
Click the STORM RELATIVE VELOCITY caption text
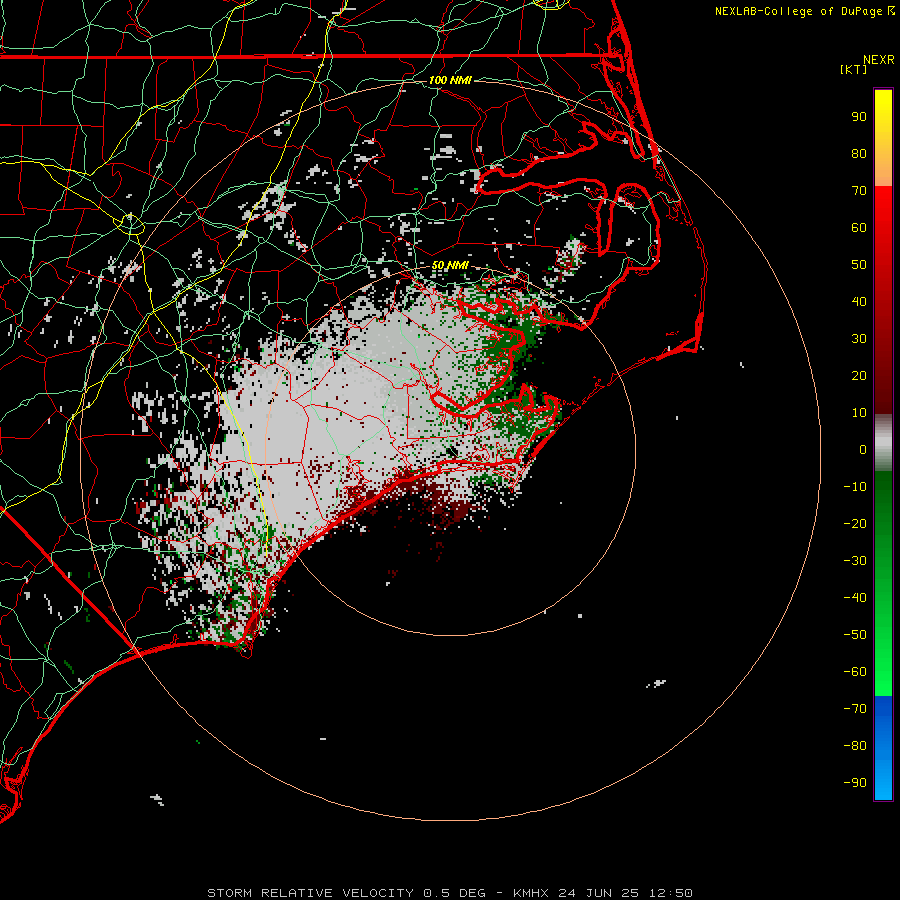[x=310, y=893]
